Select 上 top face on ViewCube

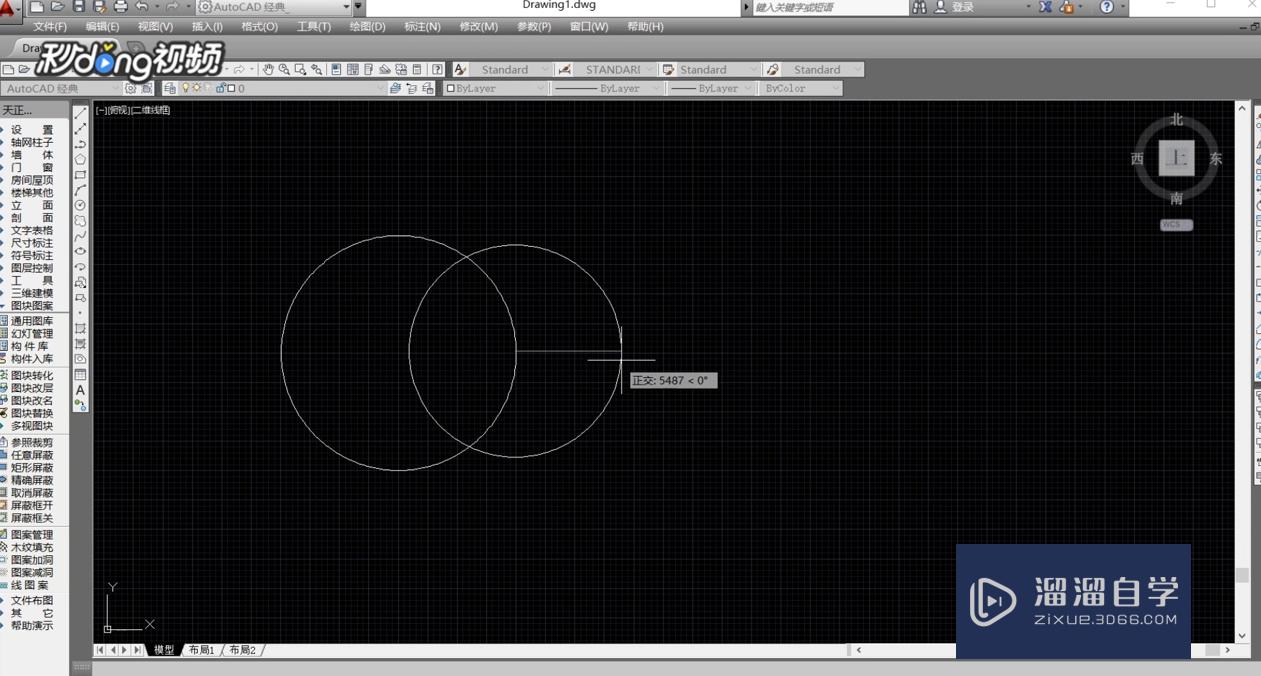[x=1177, y=158]
